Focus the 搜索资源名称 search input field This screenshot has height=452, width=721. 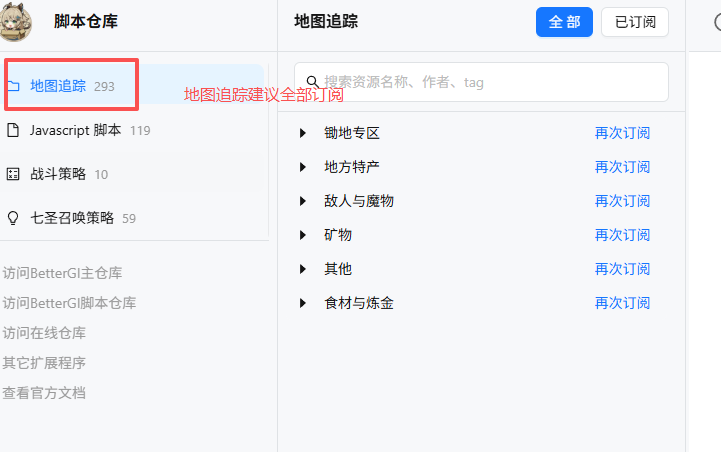coord(490,82)
